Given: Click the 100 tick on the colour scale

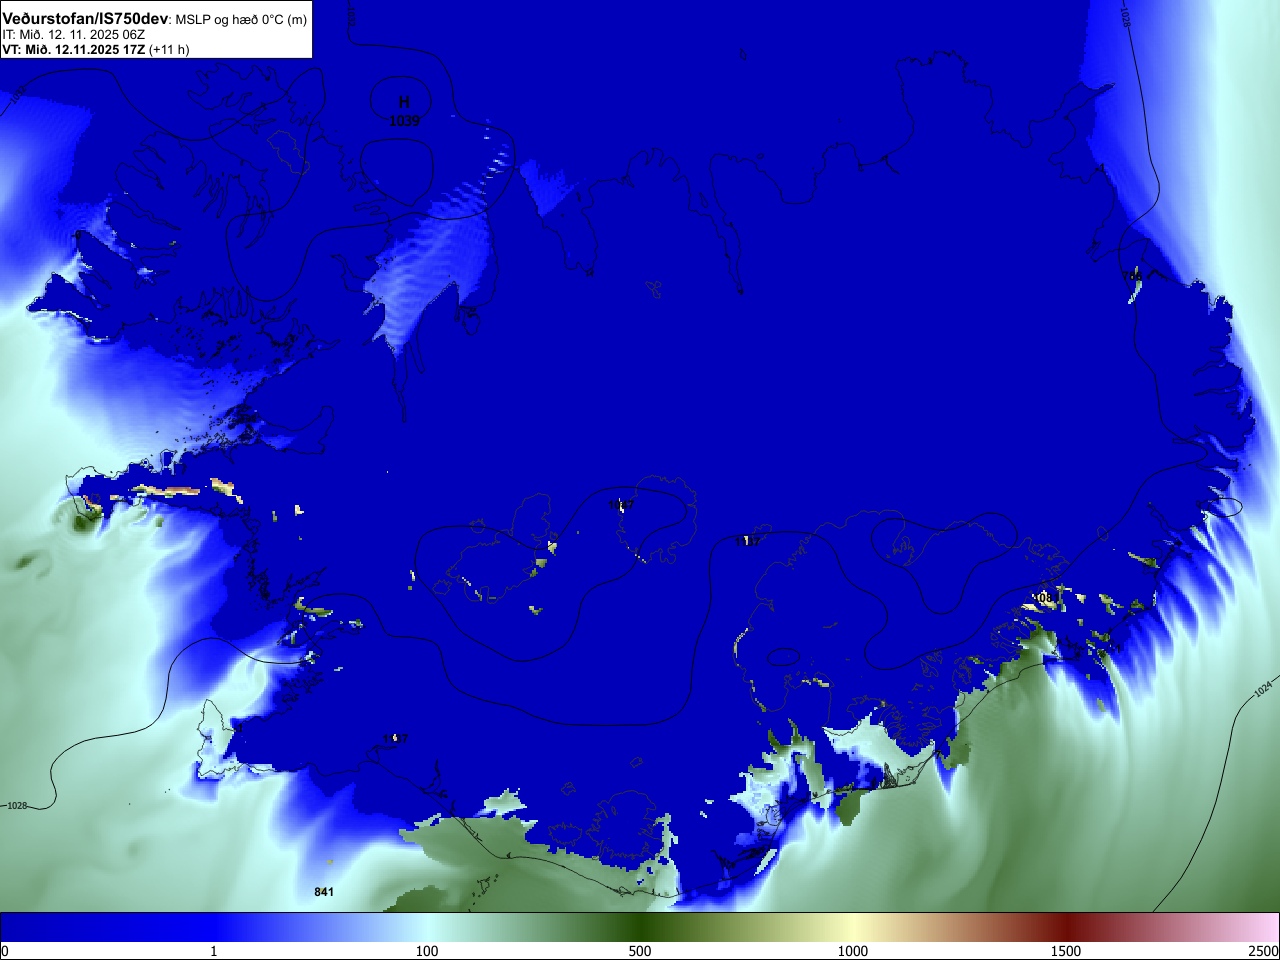Looking at the screenshot, I should [x=427, y=951].
